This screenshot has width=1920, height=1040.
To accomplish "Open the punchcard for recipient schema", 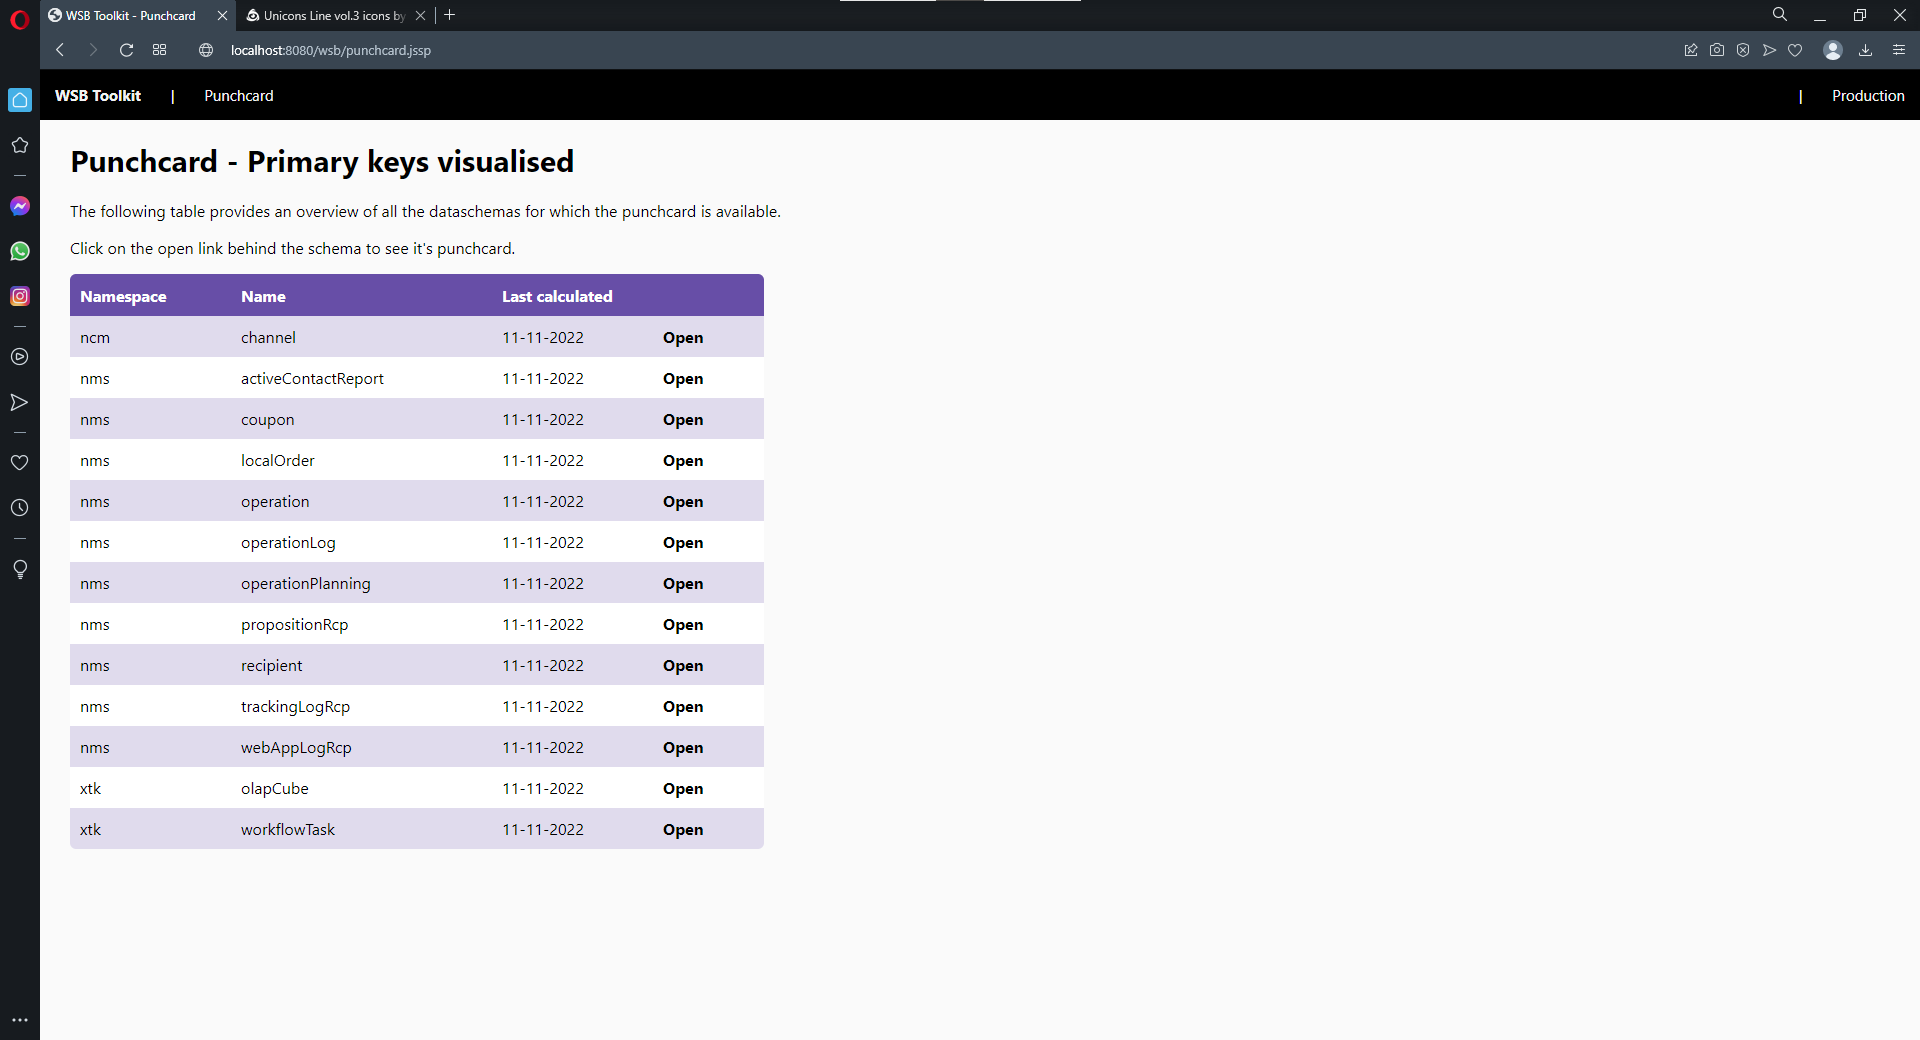I will (x=683, y=666).
